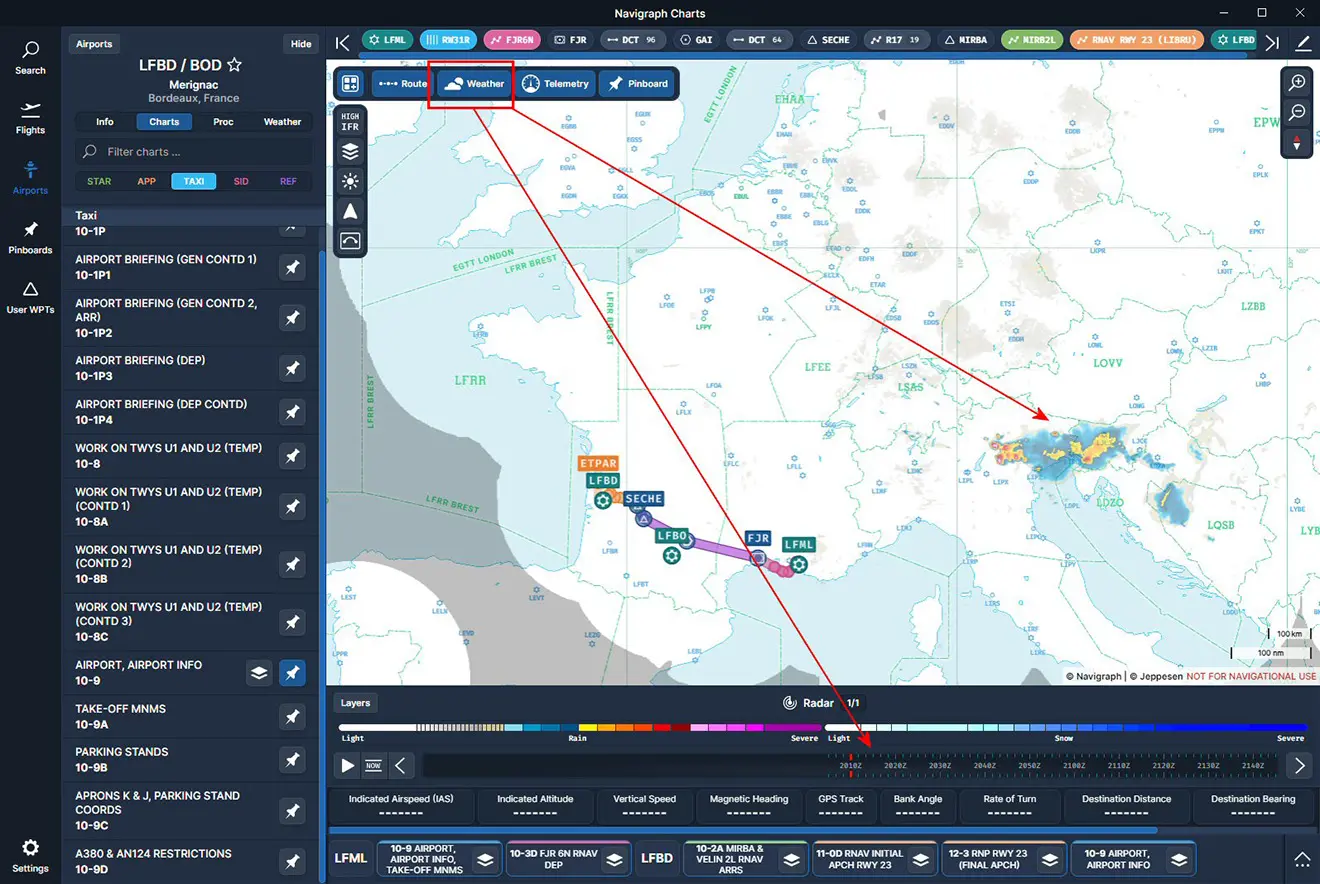1320x884 pixels.
Task: Select the 2010Z radar timeline marker
Action: click(x=850, y=766)
